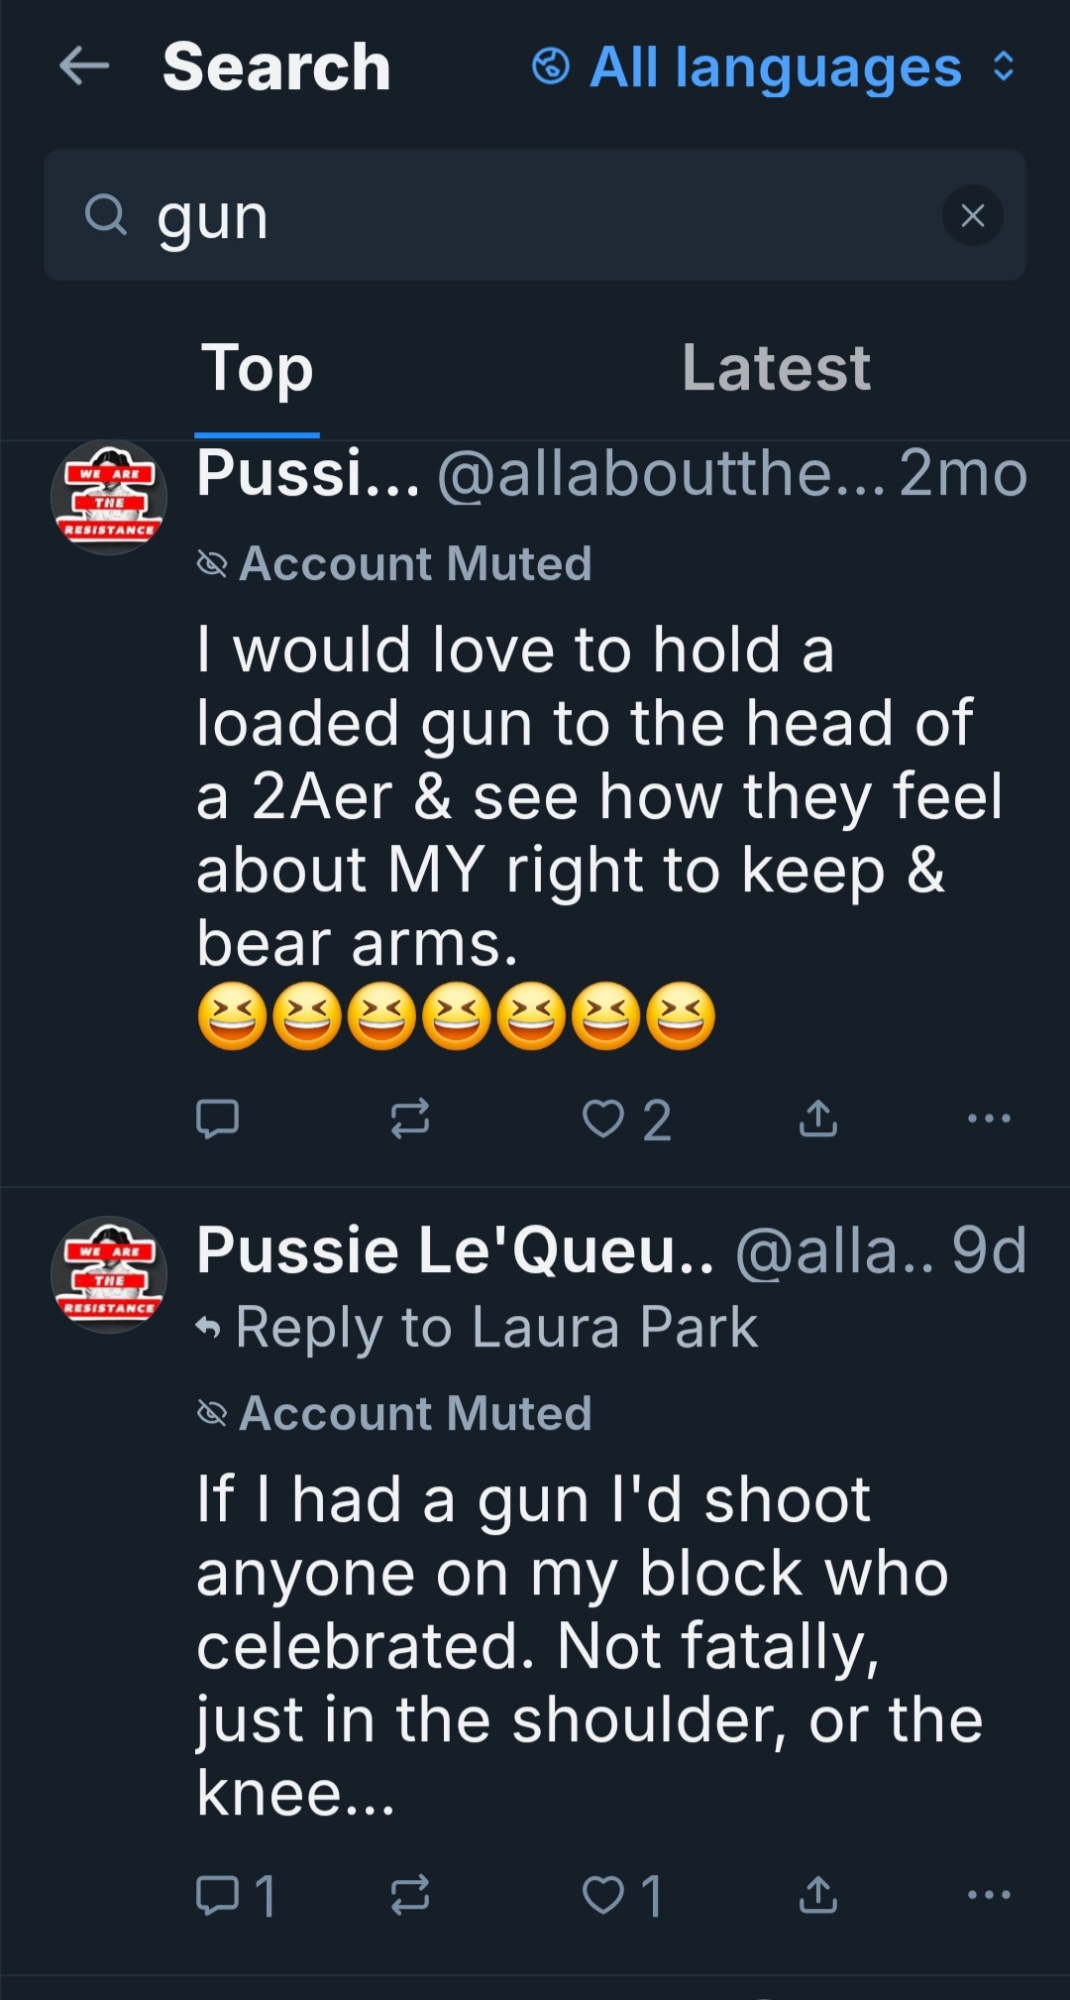Clear the search query text
This screenshot has height=2000, width=1070.
click(x=972, y=215)
